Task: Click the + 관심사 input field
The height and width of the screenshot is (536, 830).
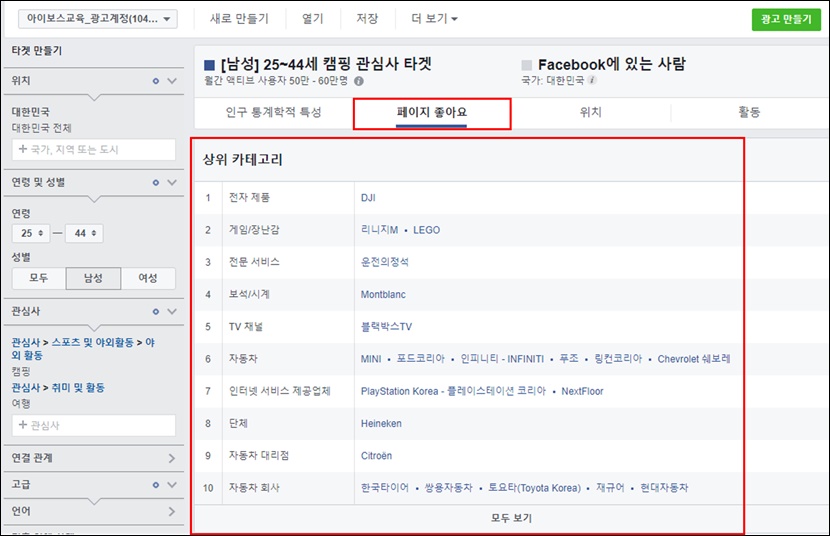Action: coord(94,425)
